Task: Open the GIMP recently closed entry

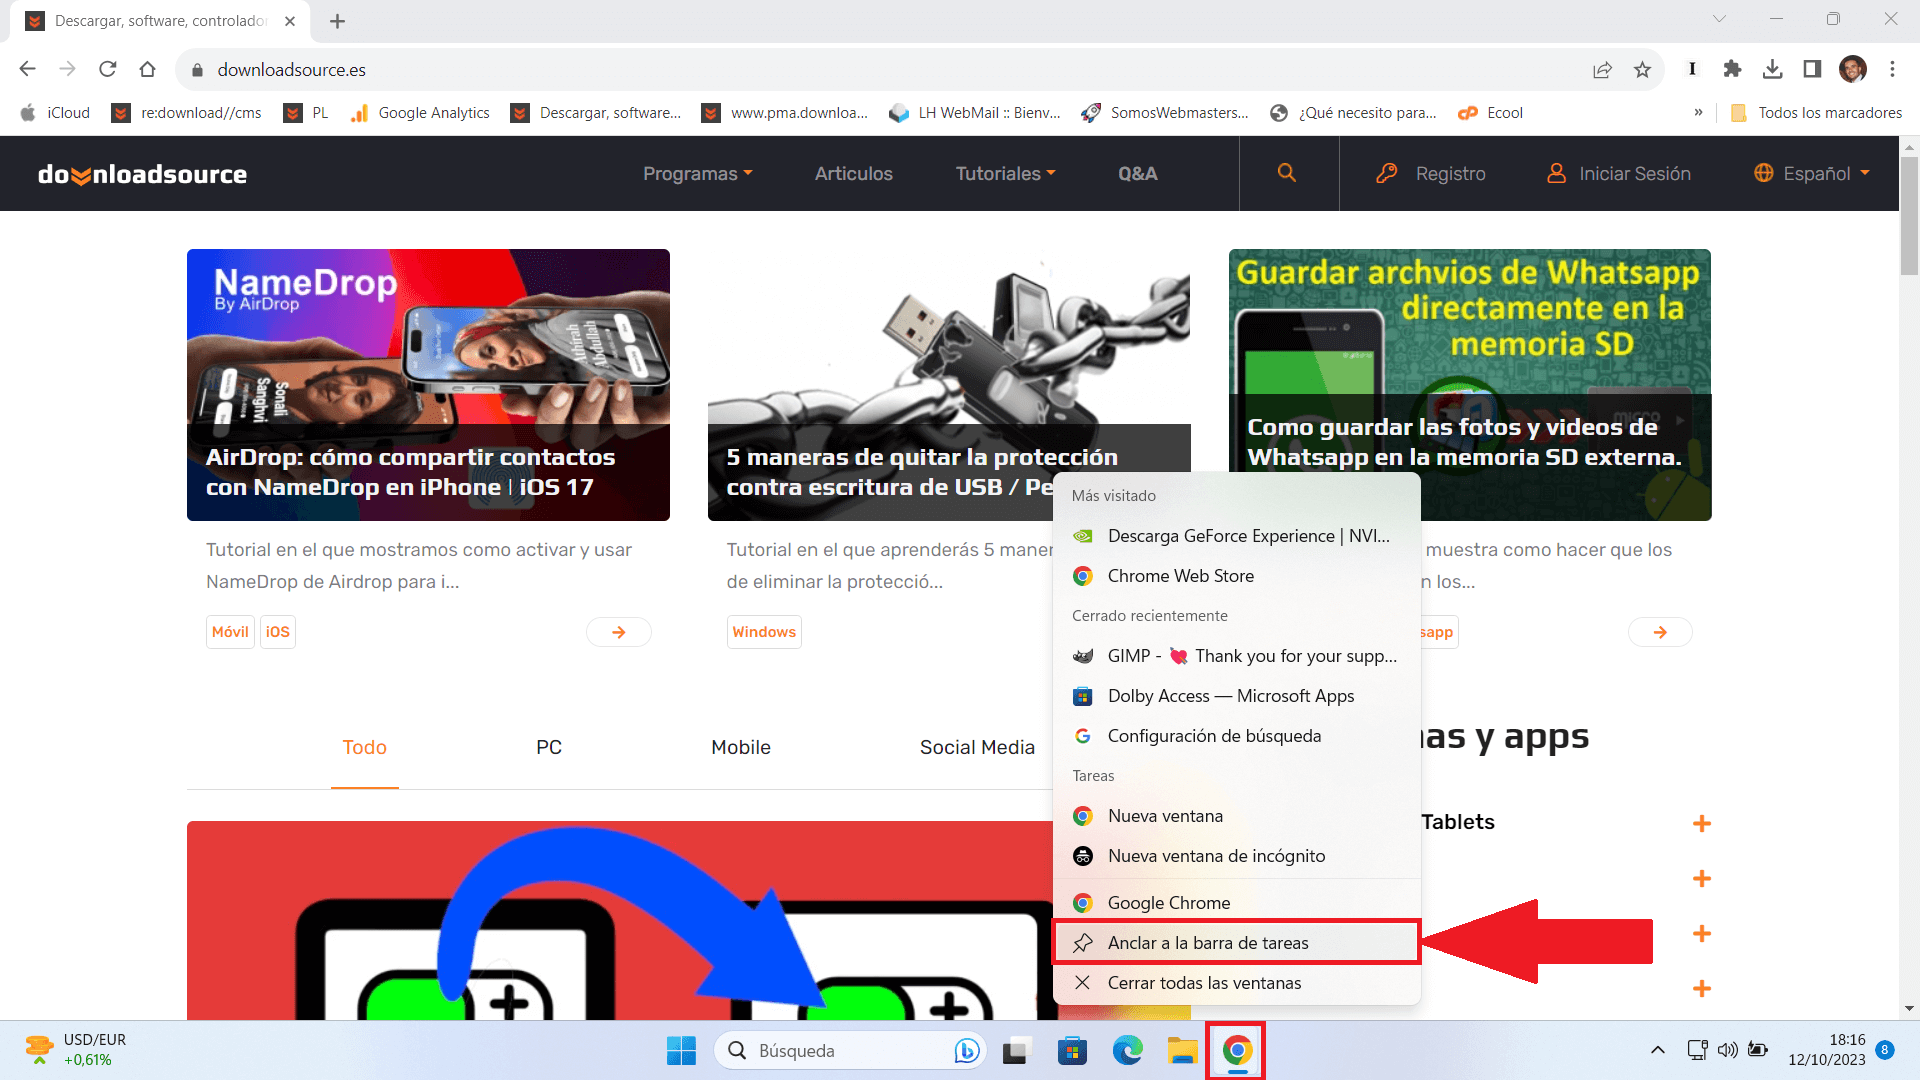Action: click(x=1237, y=655)
